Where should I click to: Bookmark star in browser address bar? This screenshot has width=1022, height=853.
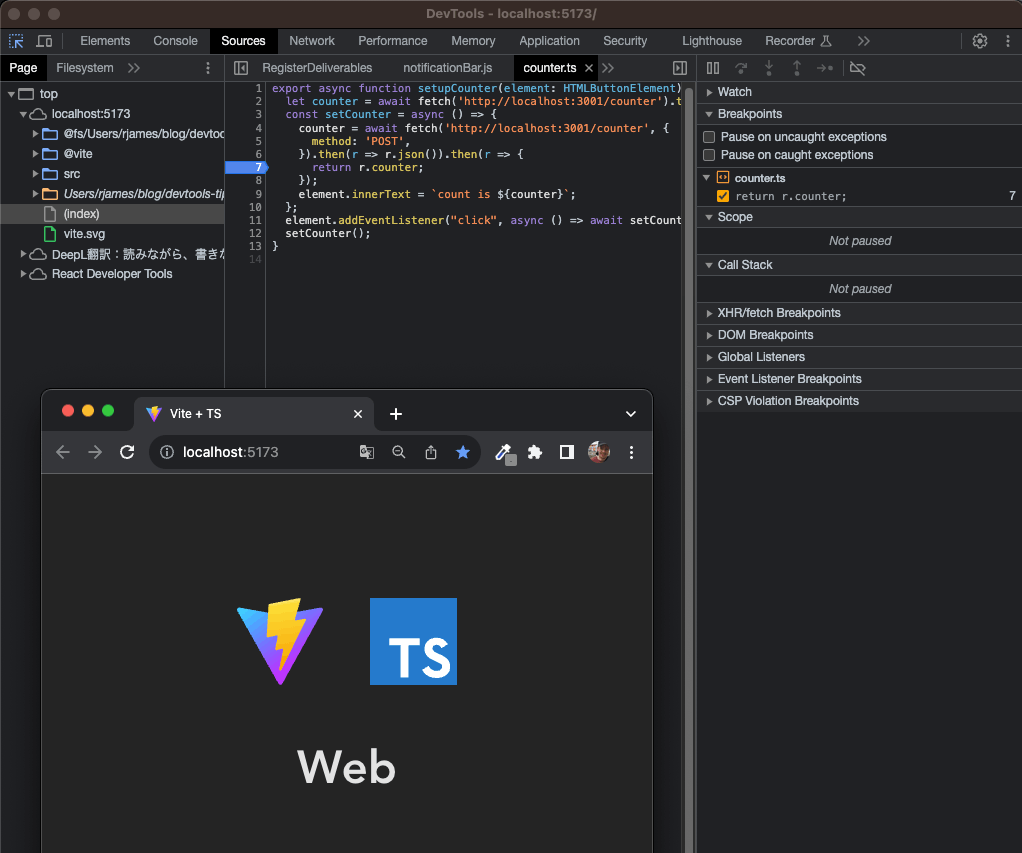tap(463, 452)
